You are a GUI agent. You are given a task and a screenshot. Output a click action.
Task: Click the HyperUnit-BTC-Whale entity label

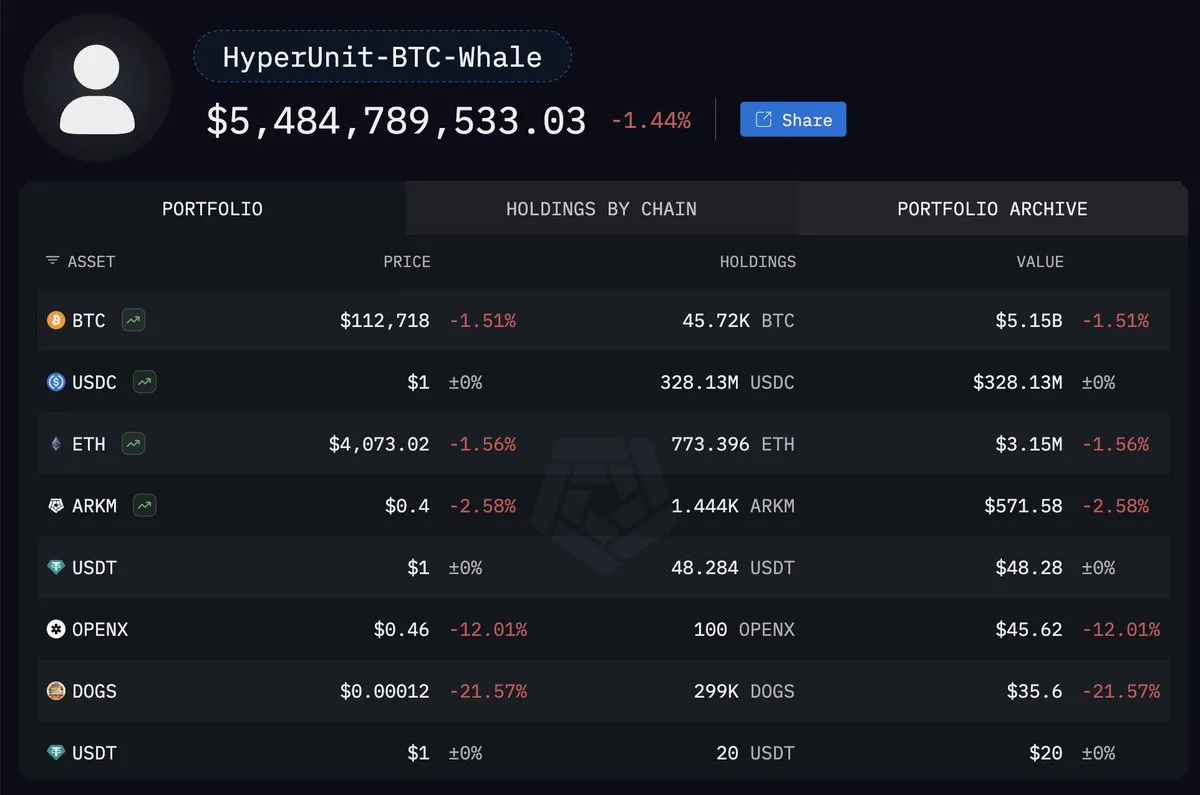[382, 56]
